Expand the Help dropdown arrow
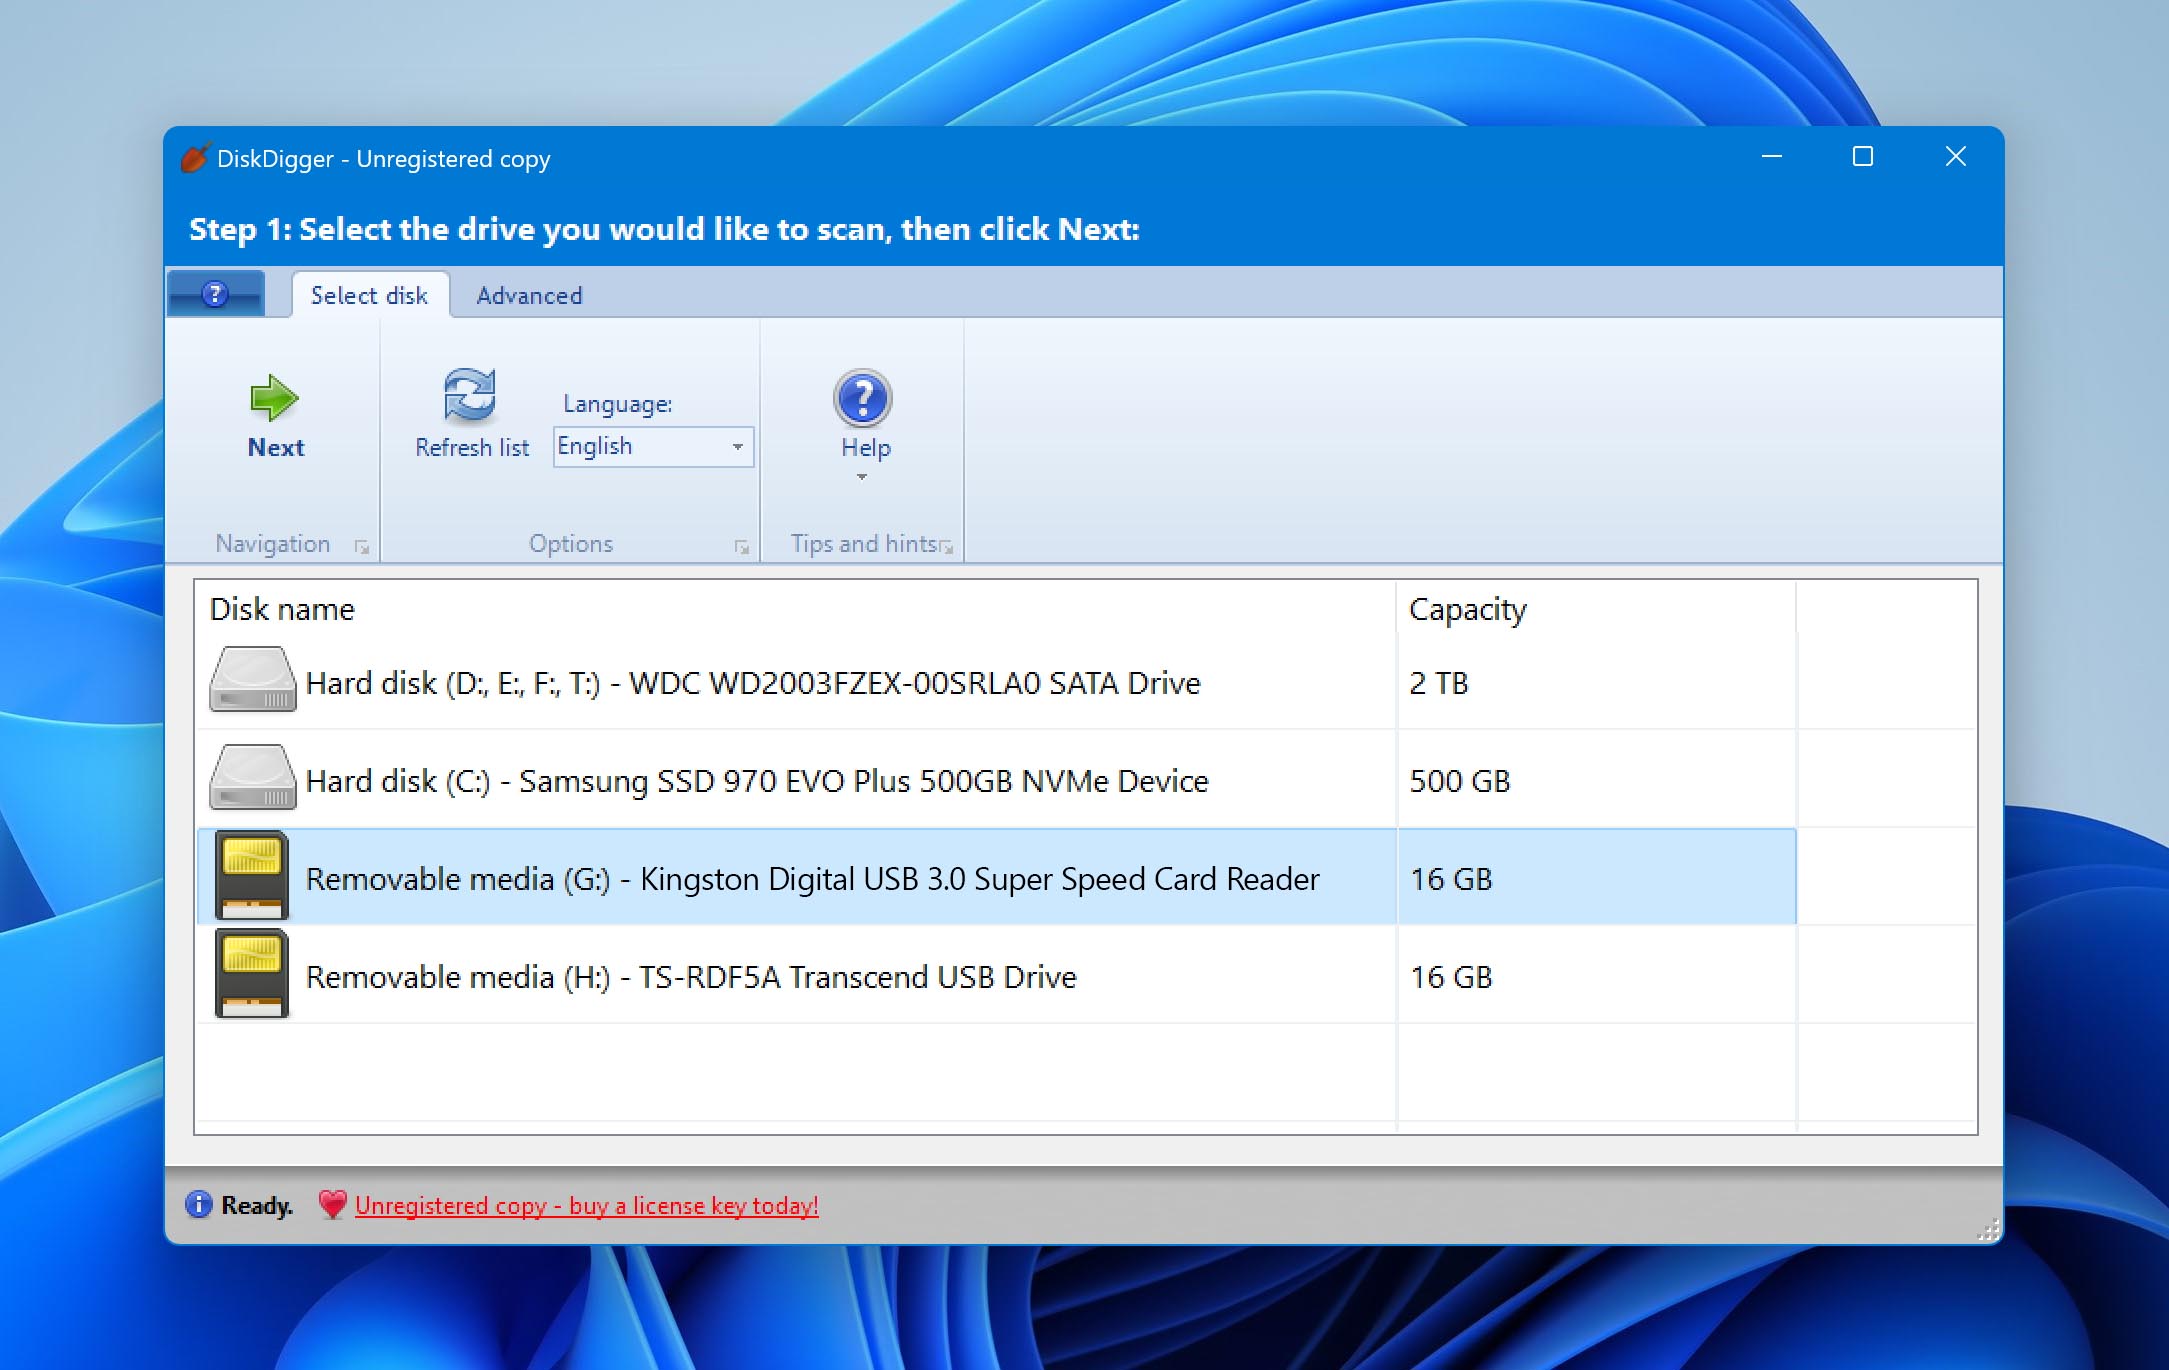 pyautogui.click(x=862, y=477)
